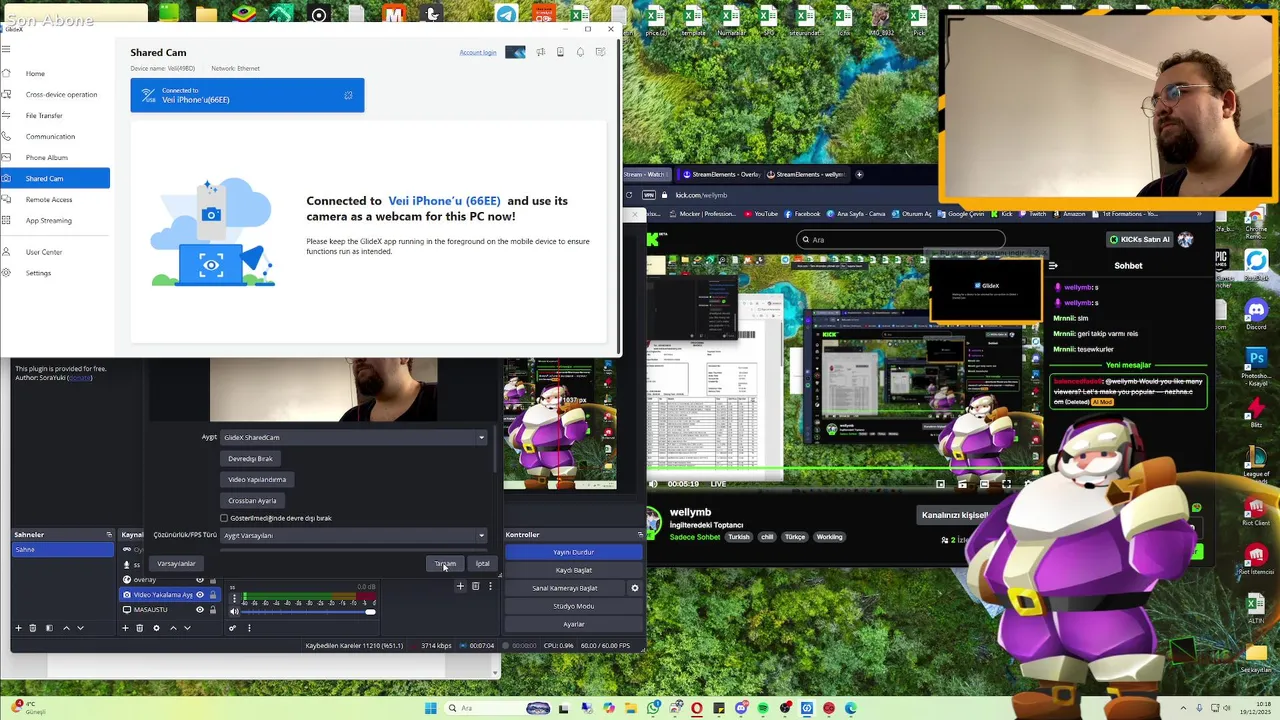Click the phone device icon in GlideX header

pyautogui.click(x=560, y=52)
